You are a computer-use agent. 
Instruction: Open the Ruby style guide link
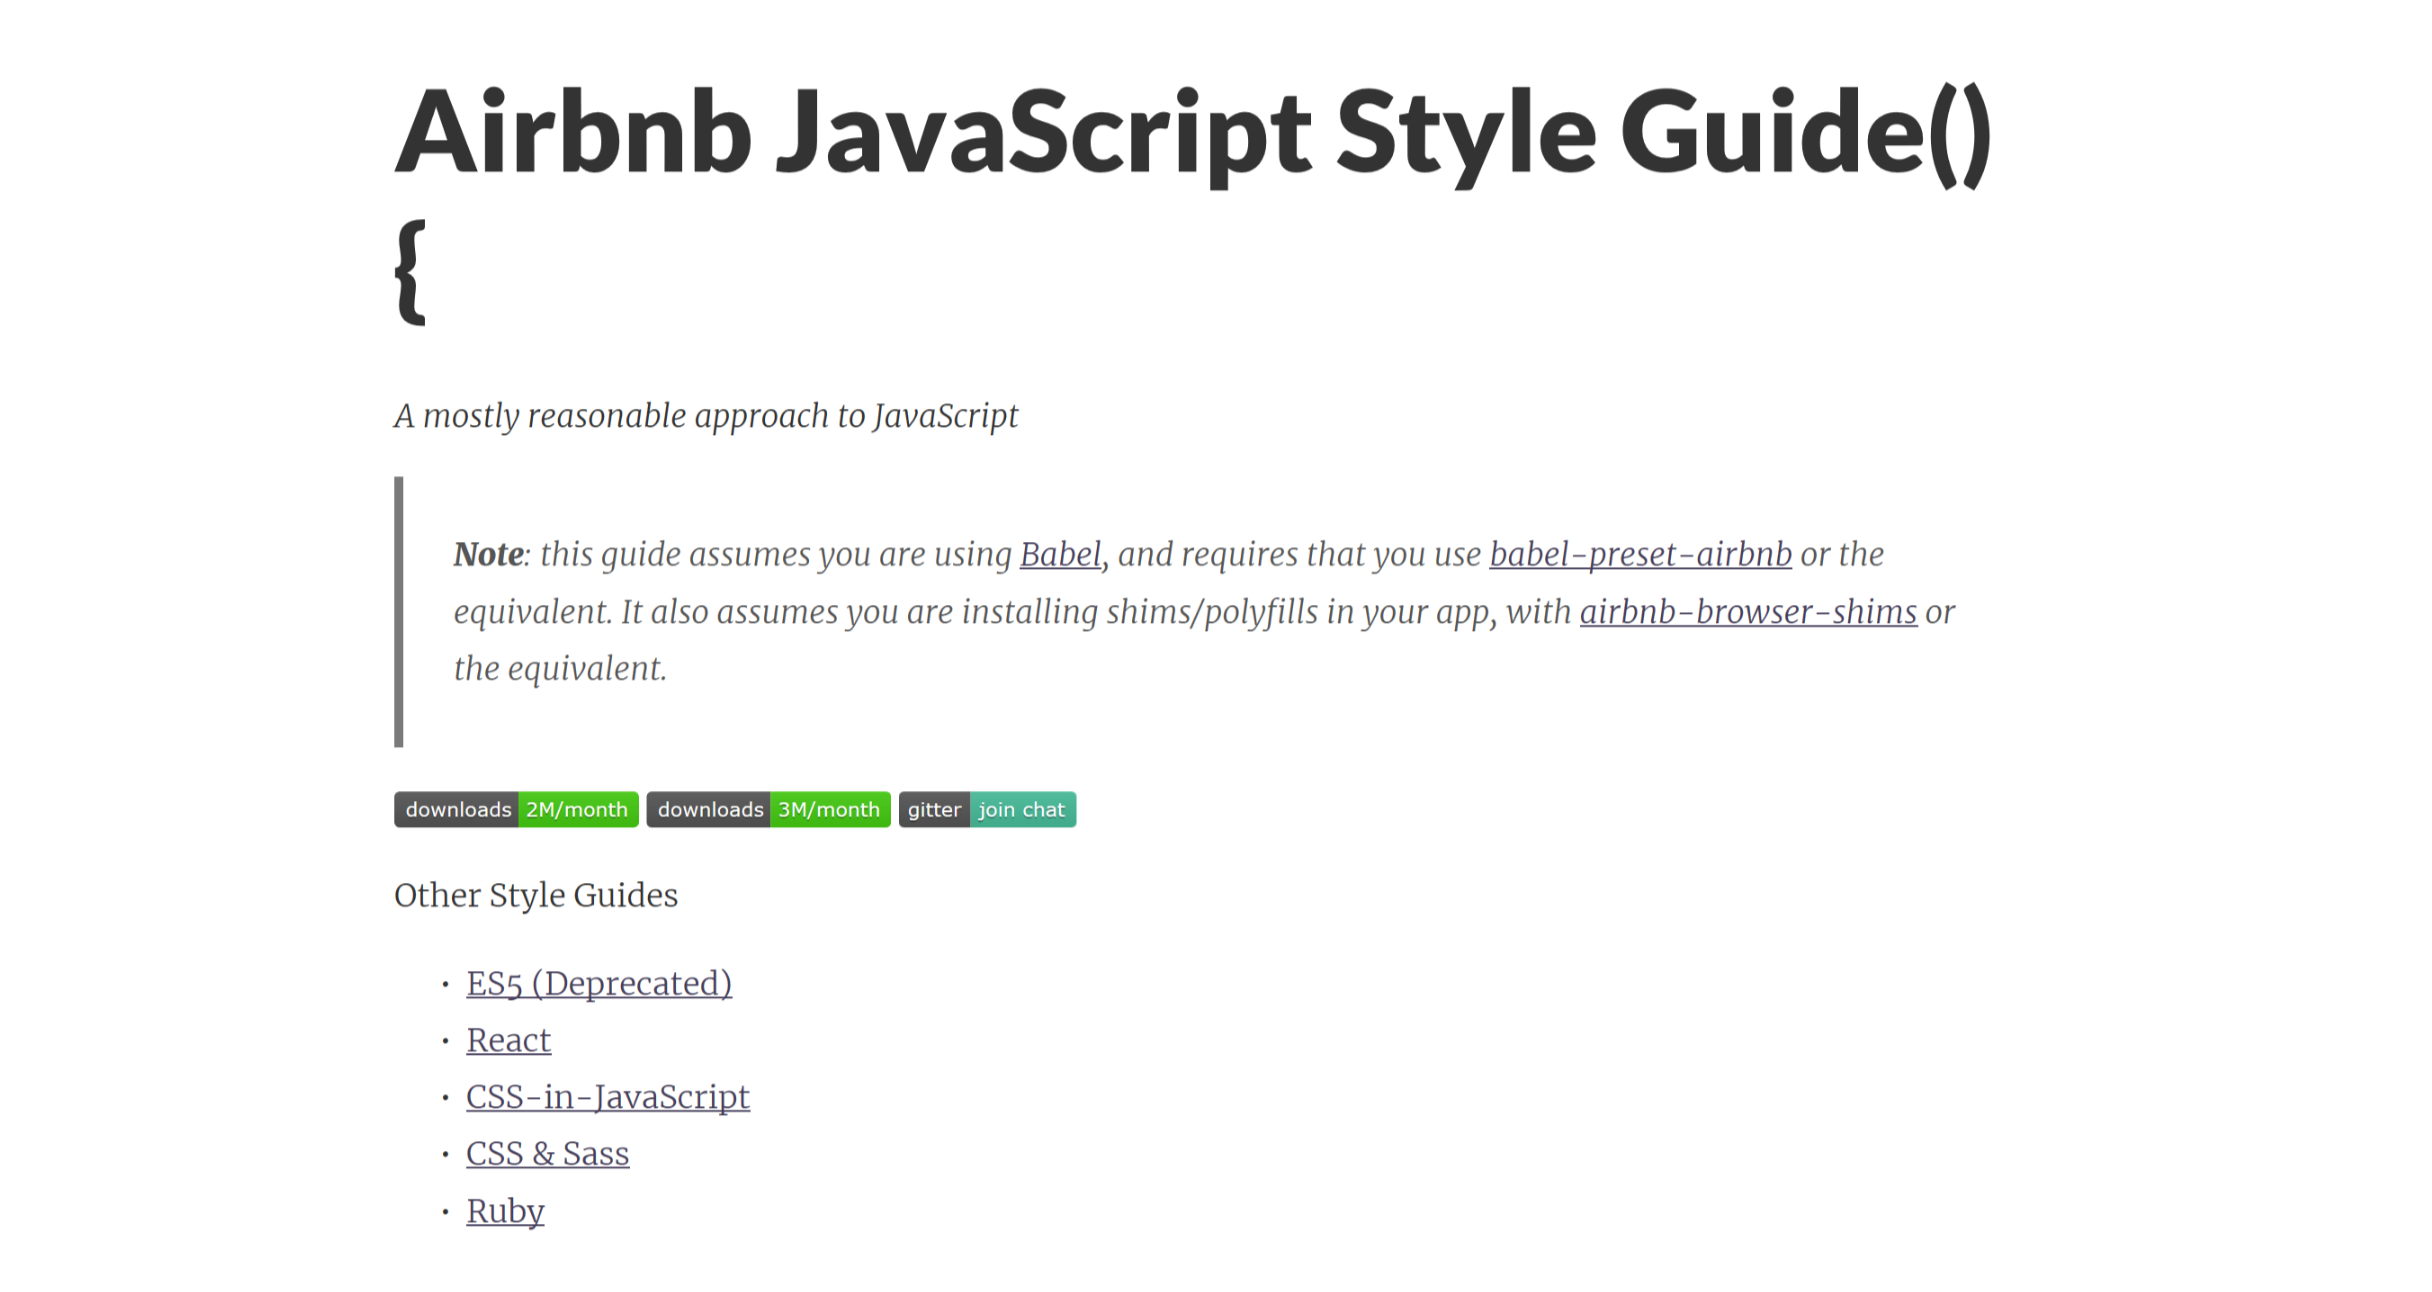coord(505,1211)
